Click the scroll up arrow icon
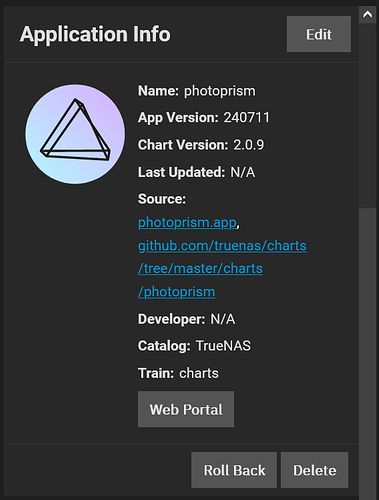The image size is (379, 500). tap(368, 15)
